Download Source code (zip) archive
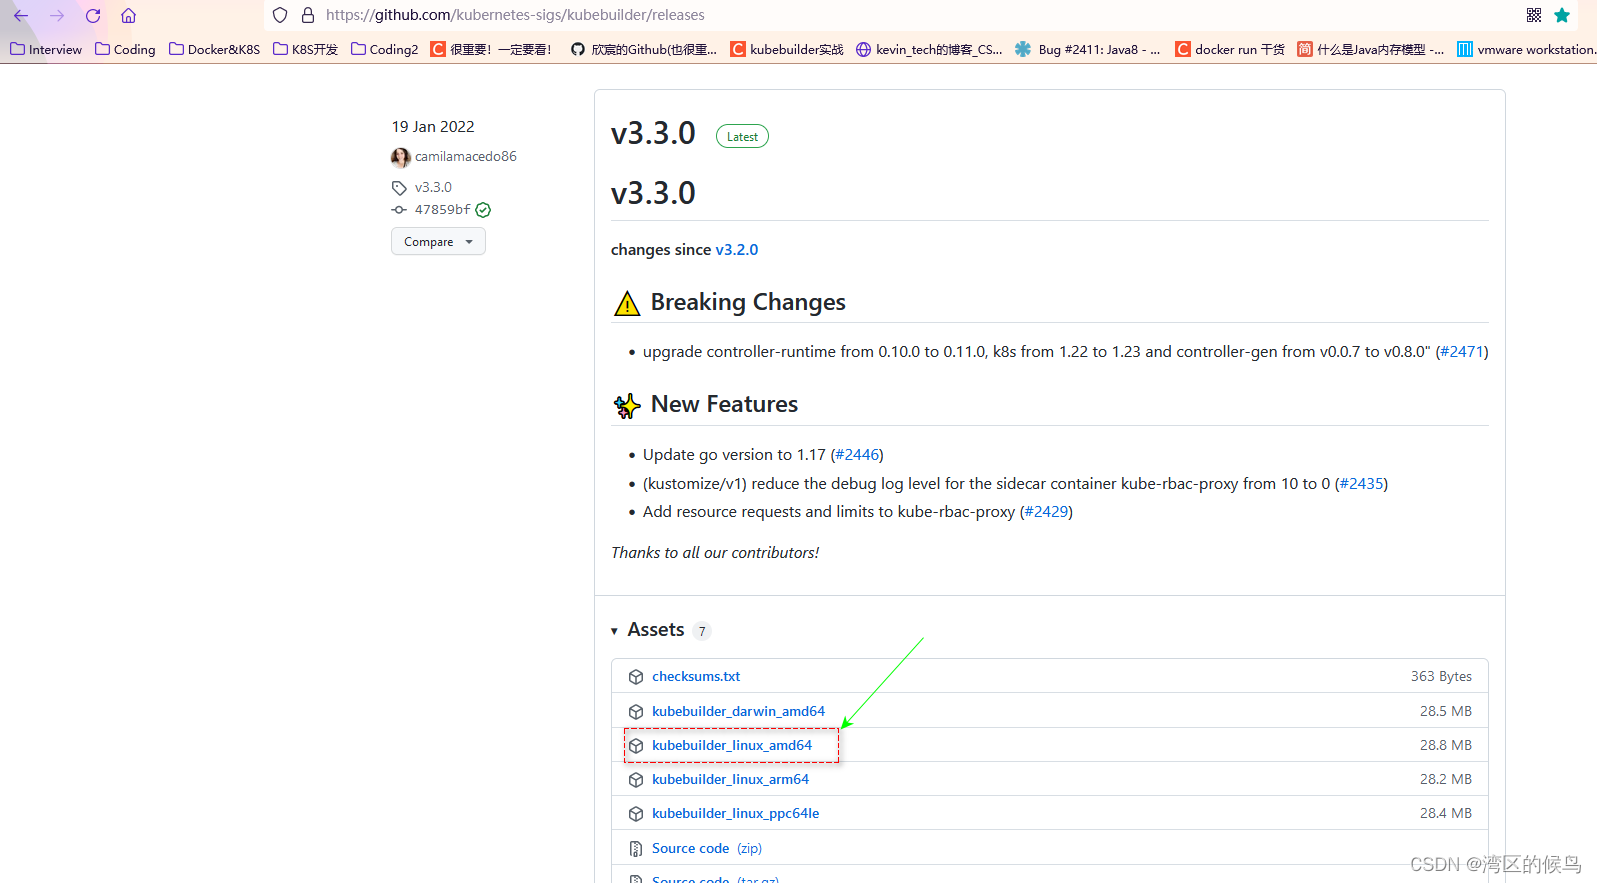 coord(707,848)
